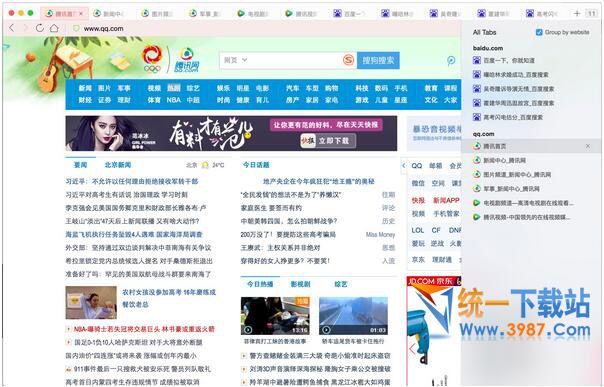Open 高考闪电估分 row in All Tabs panel

tap(532, 117)
